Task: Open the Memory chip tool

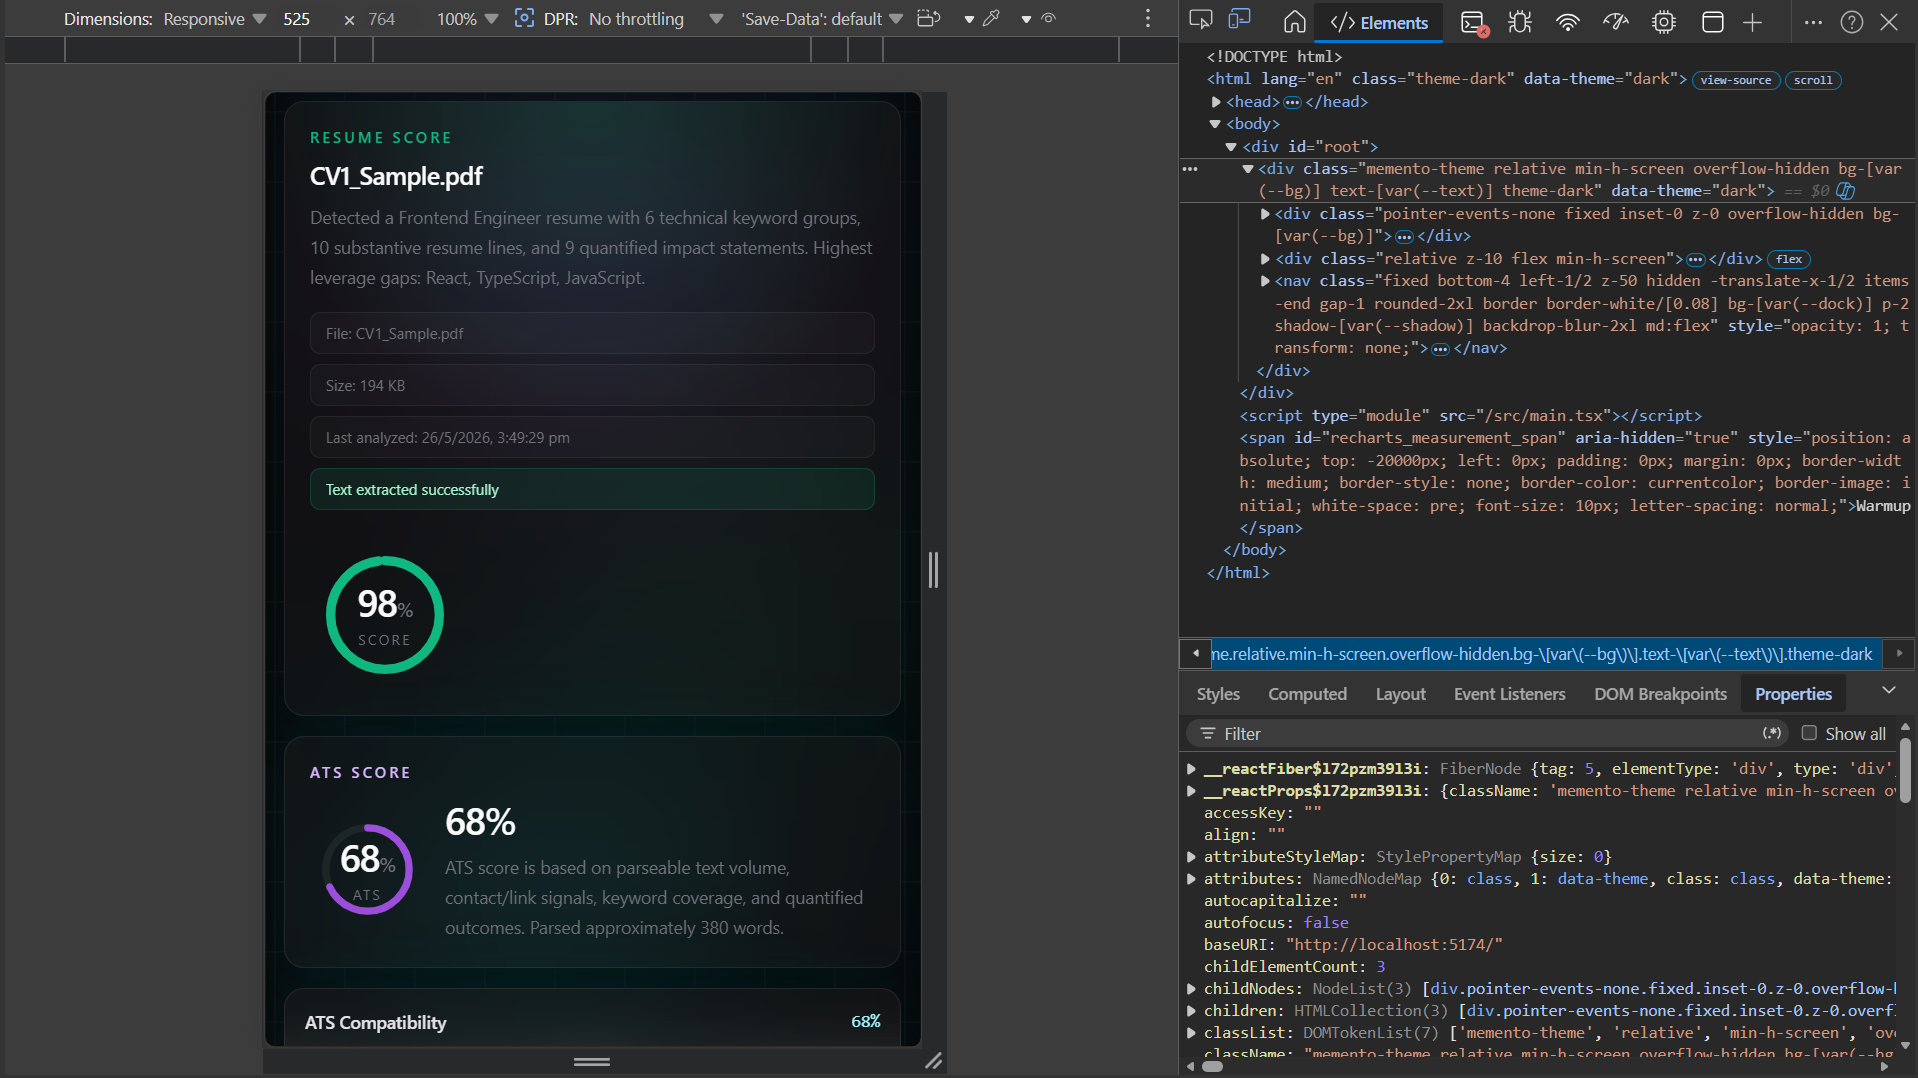Action: pos(1664,22)
